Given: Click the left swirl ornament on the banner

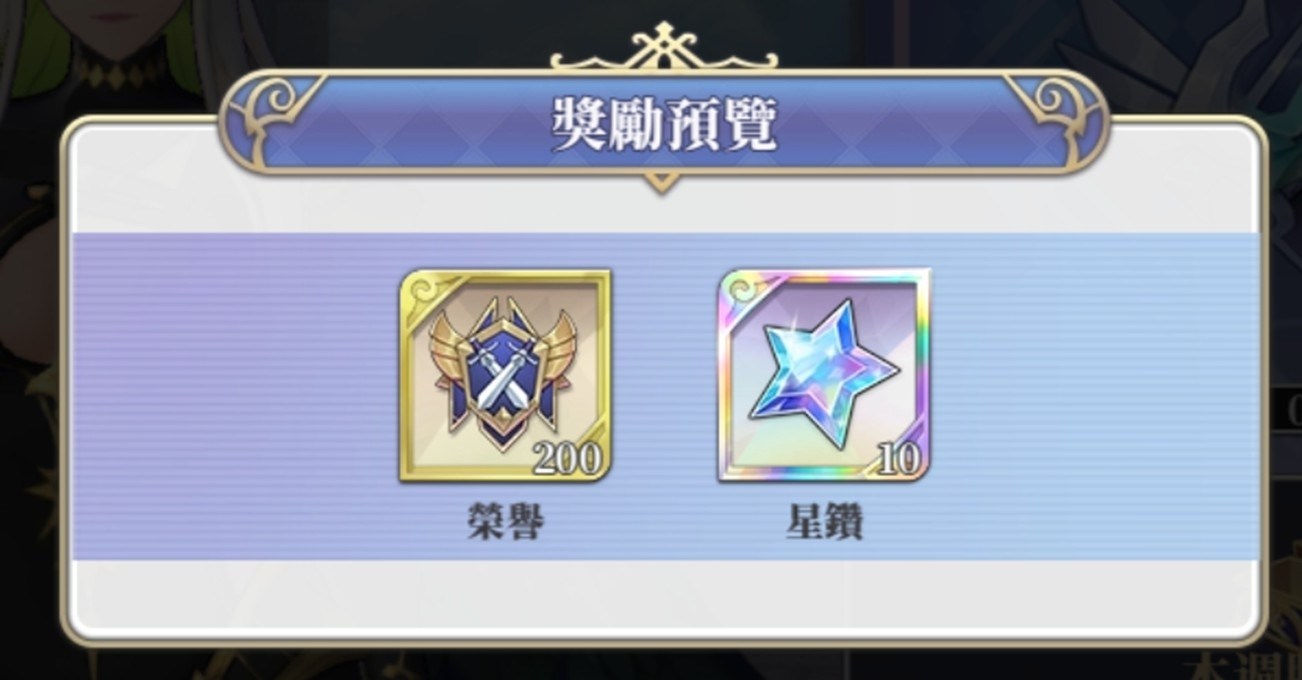Looking at the screenshot, I should pos(266,108).
